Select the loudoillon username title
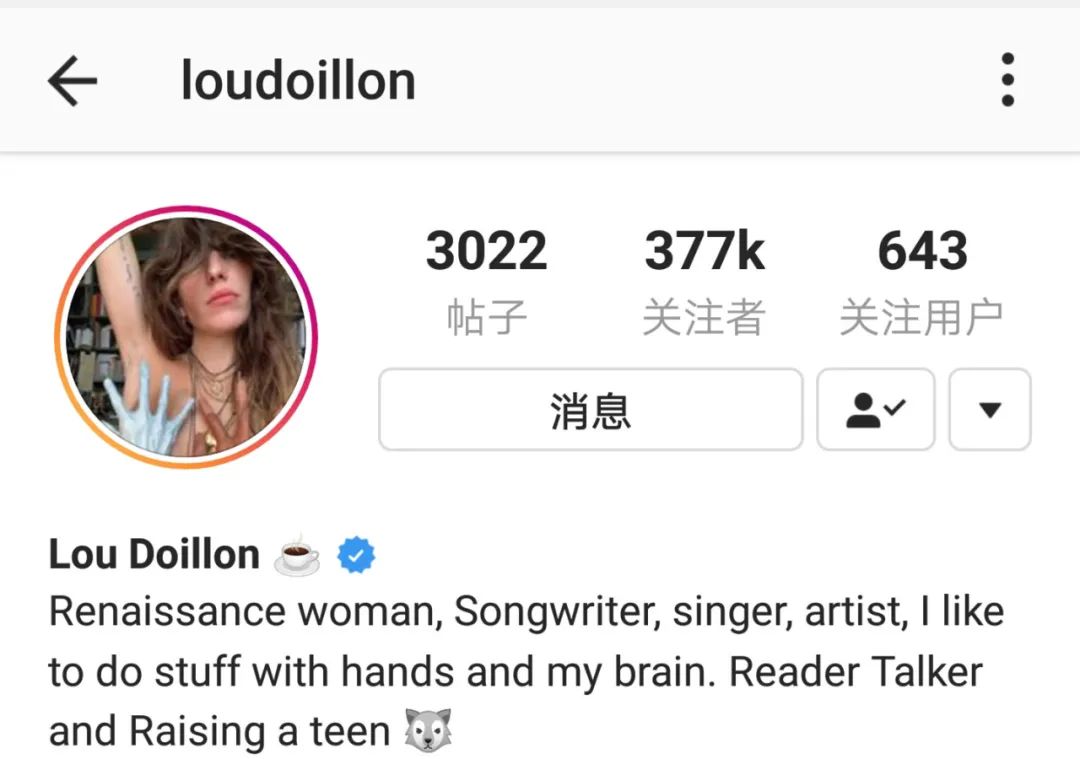 pyautogui.click(x=298, y=81)
